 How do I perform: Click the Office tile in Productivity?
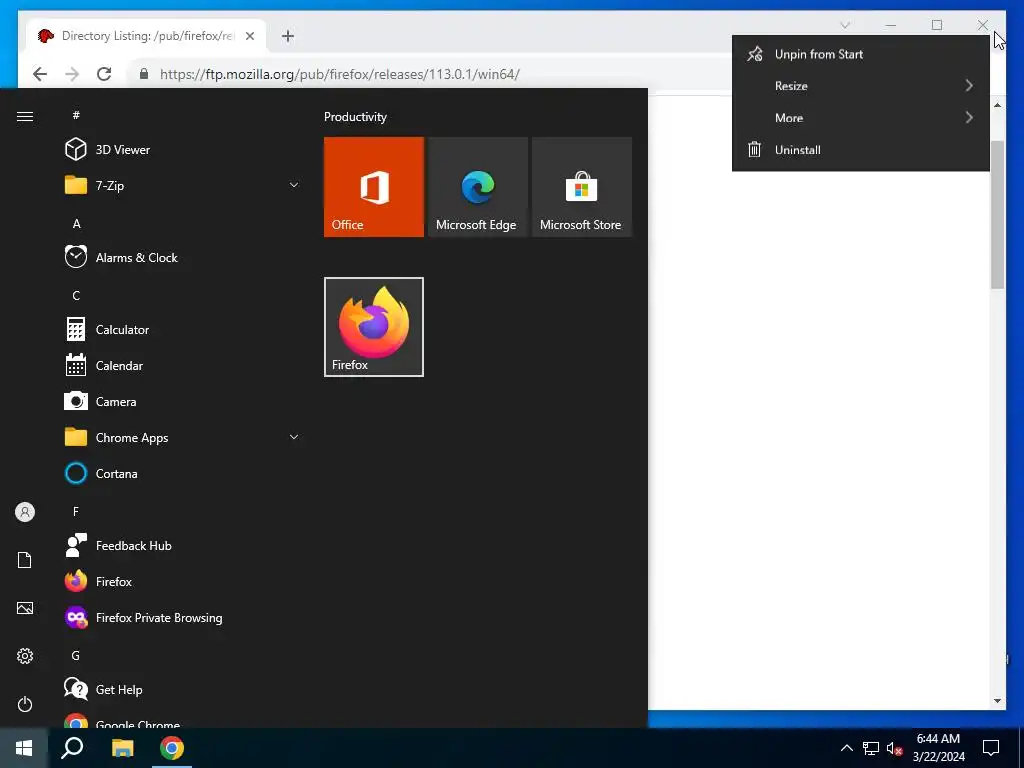pyautogui.click(x=374, y=187)
